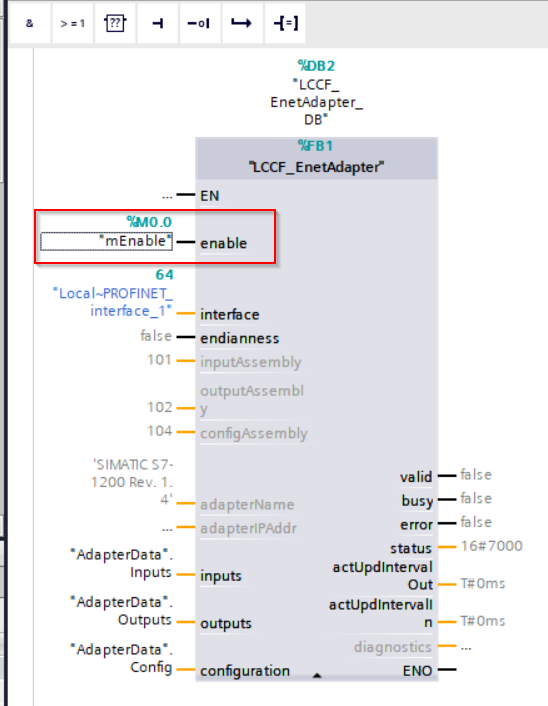
Task: Select the "LCCF_EnetAdapter" block header
Action: (317, 167)
